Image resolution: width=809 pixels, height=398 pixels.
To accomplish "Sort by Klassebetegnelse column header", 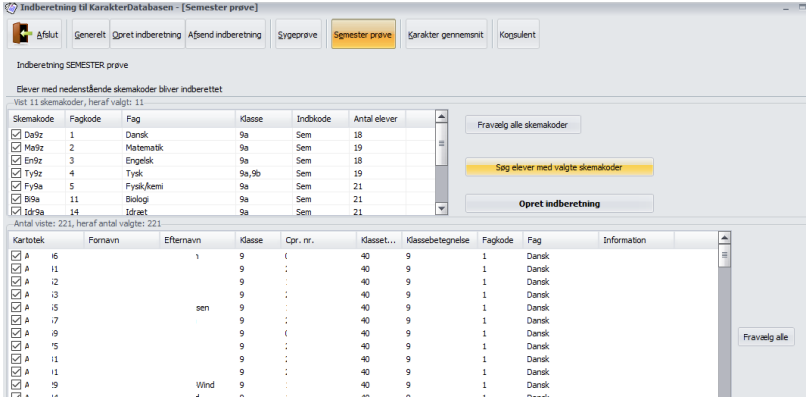I will tap(440, 240).
